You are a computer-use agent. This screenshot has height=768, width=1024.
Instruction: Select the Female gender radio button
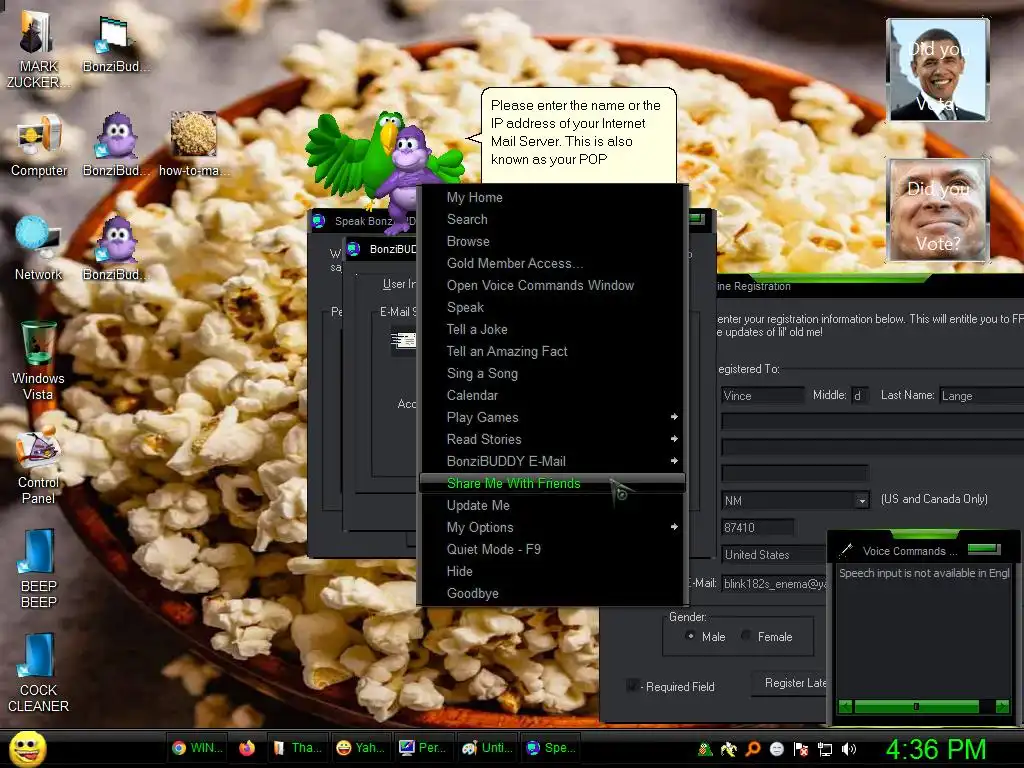pos(746,636)
